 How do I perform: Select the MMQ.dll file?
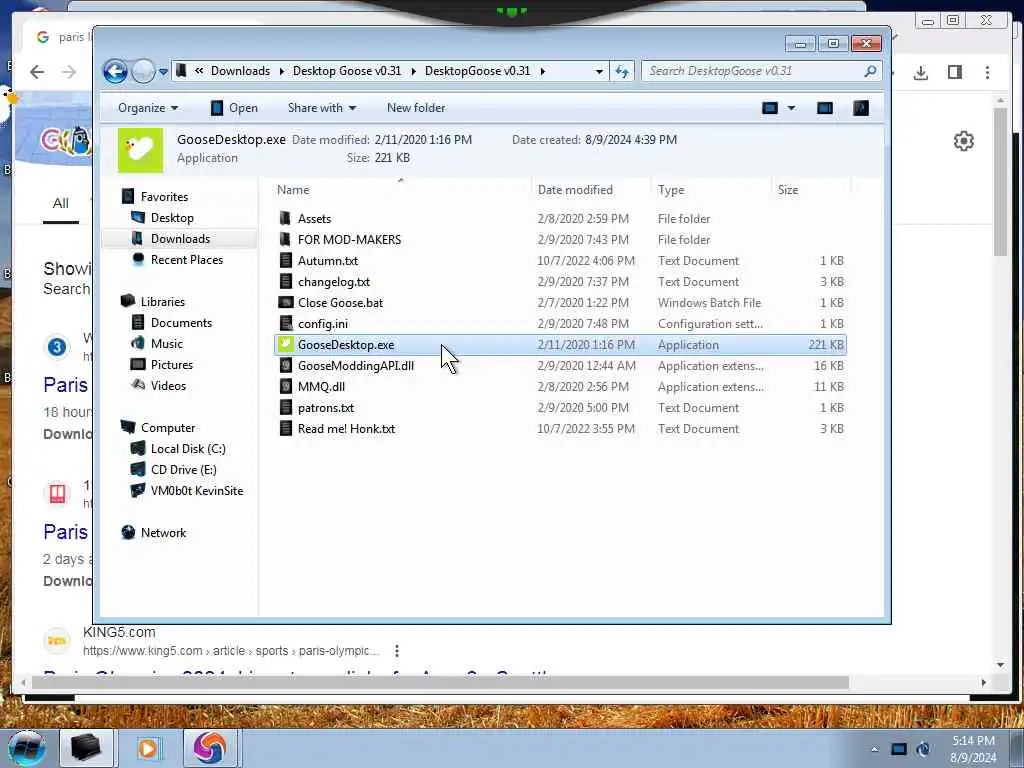tap(321, 387)
